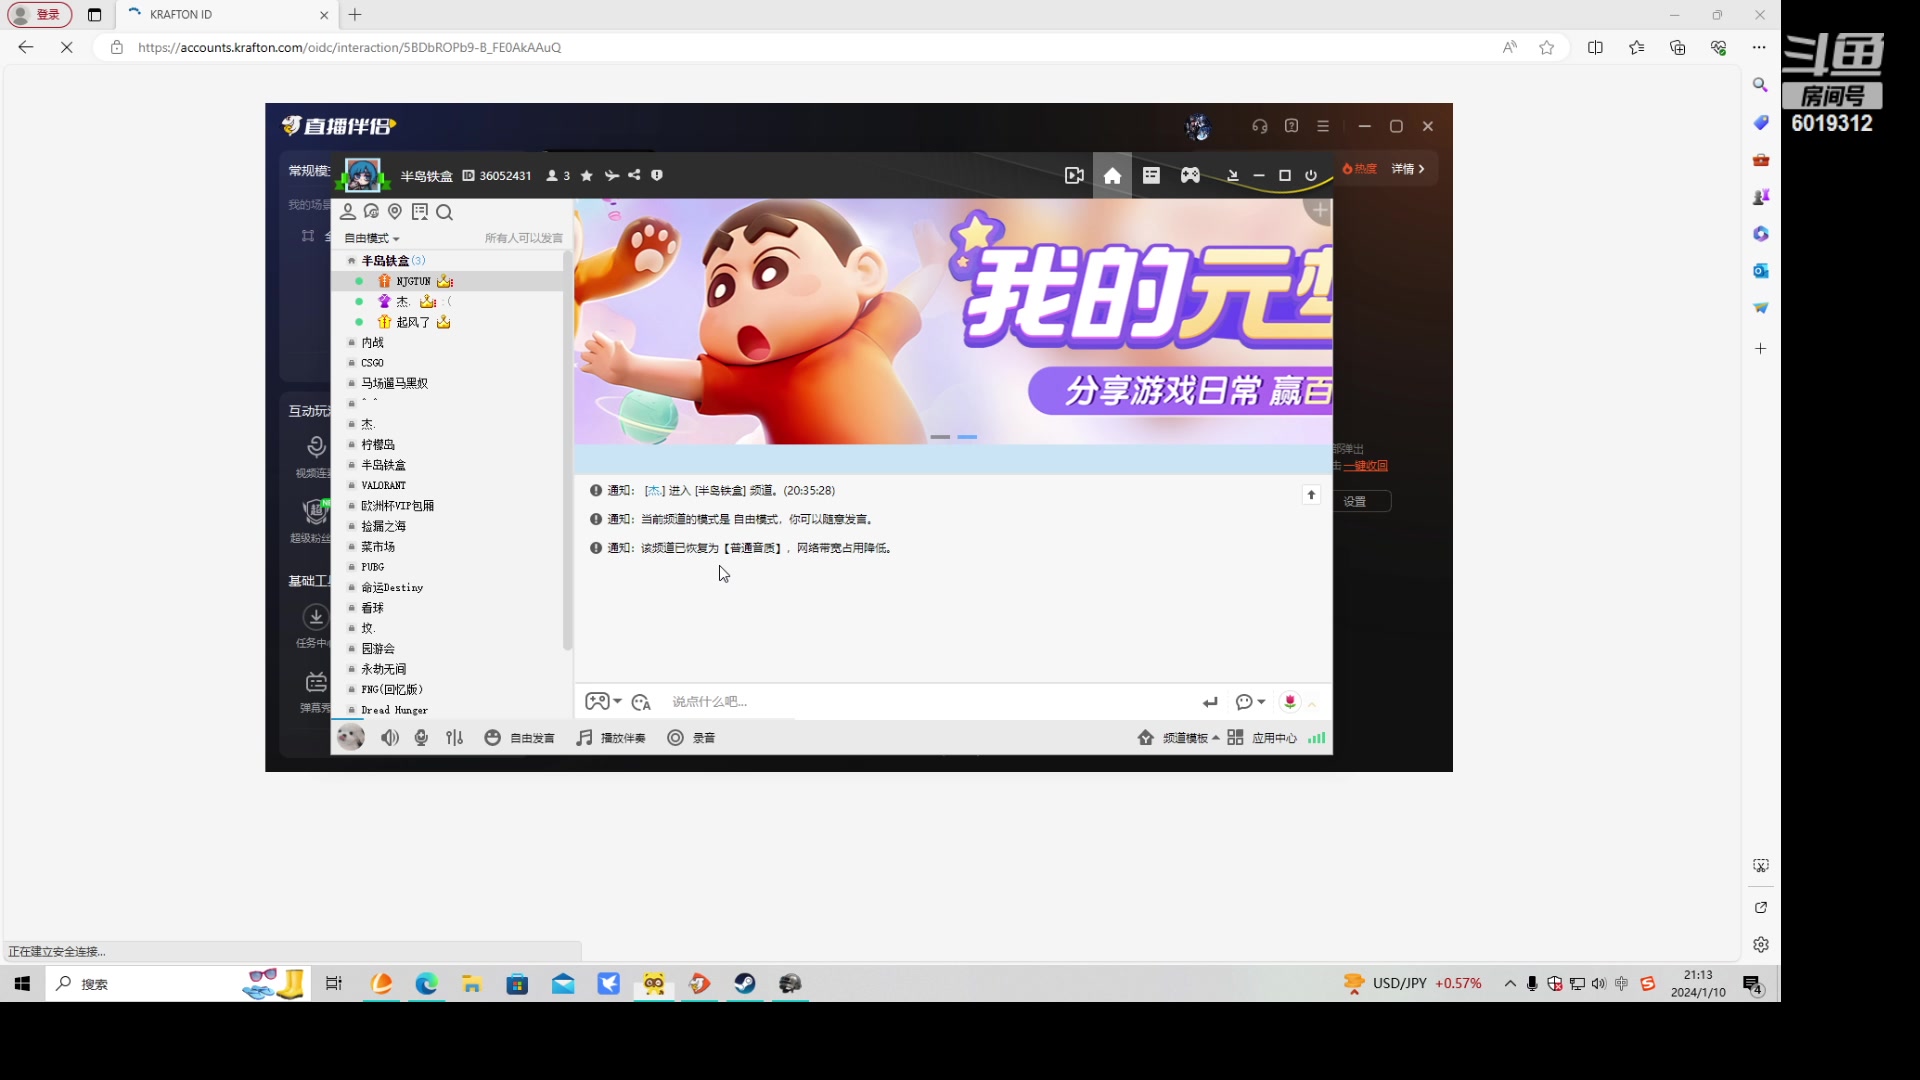
Task: Select the CSGO sub-channel
Action: point(372,363)
